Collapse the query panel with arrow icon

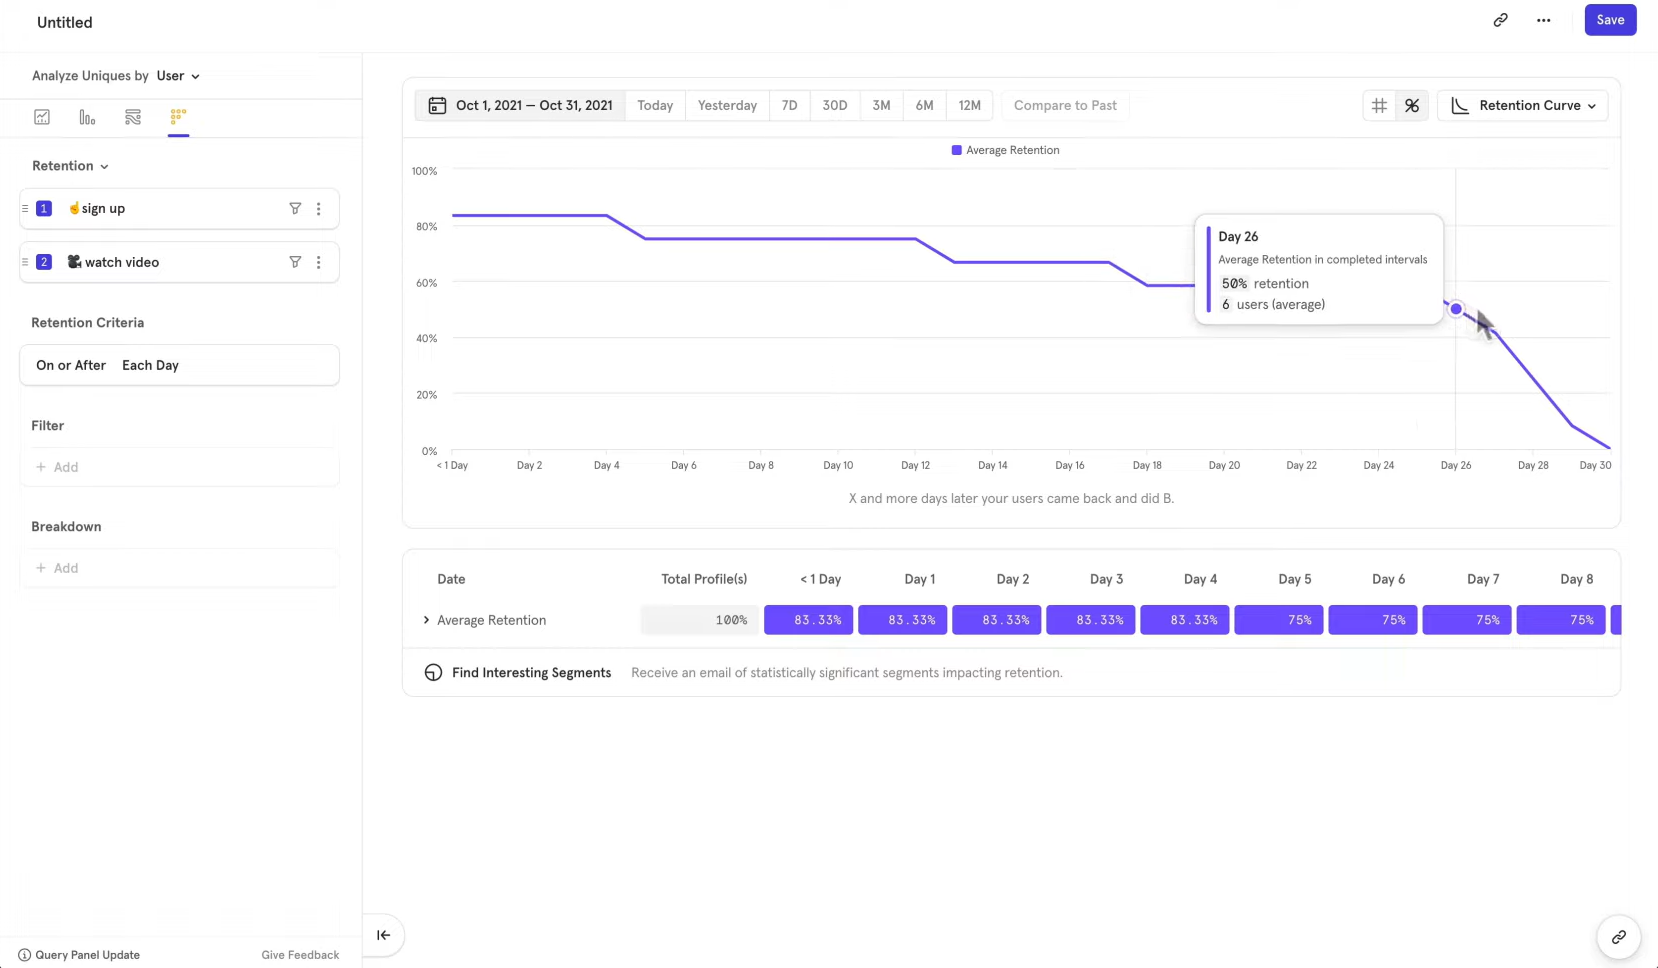[383, 935]
